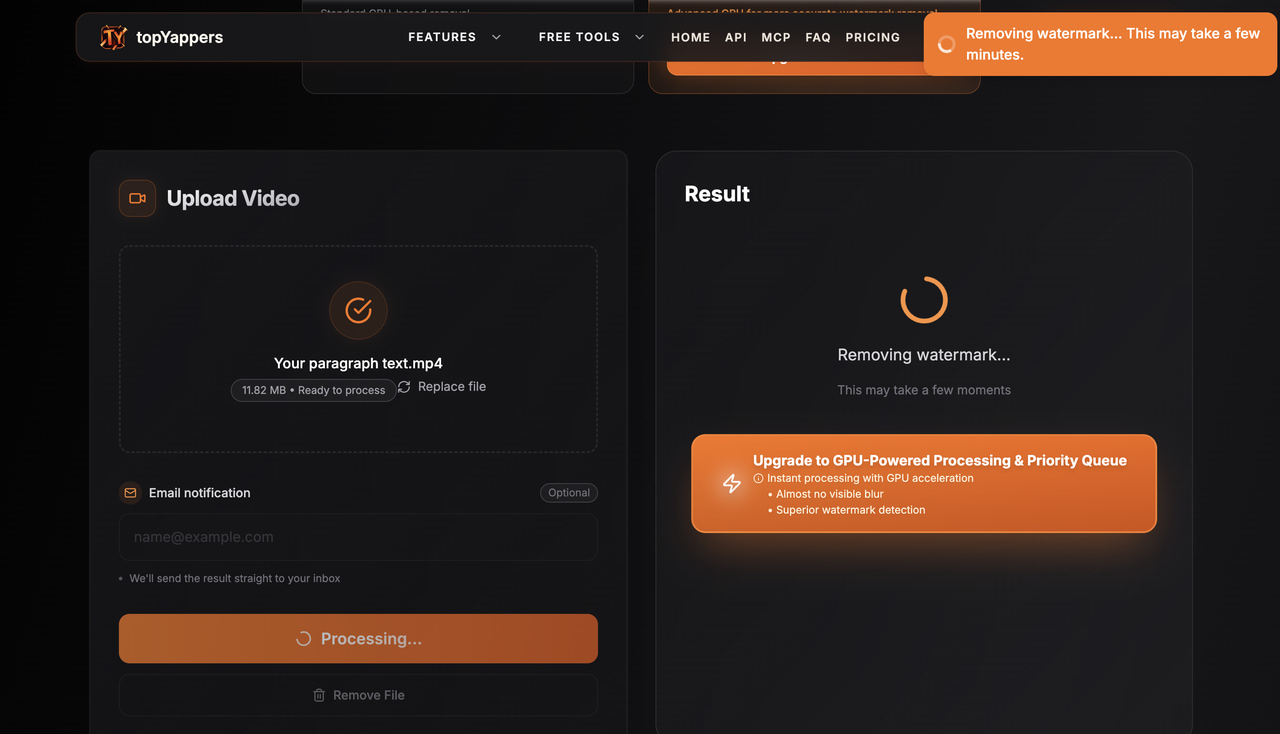1280x734 pixels.
Task: Click the envelope icon beside Email notification
Action: coord(130,493)
